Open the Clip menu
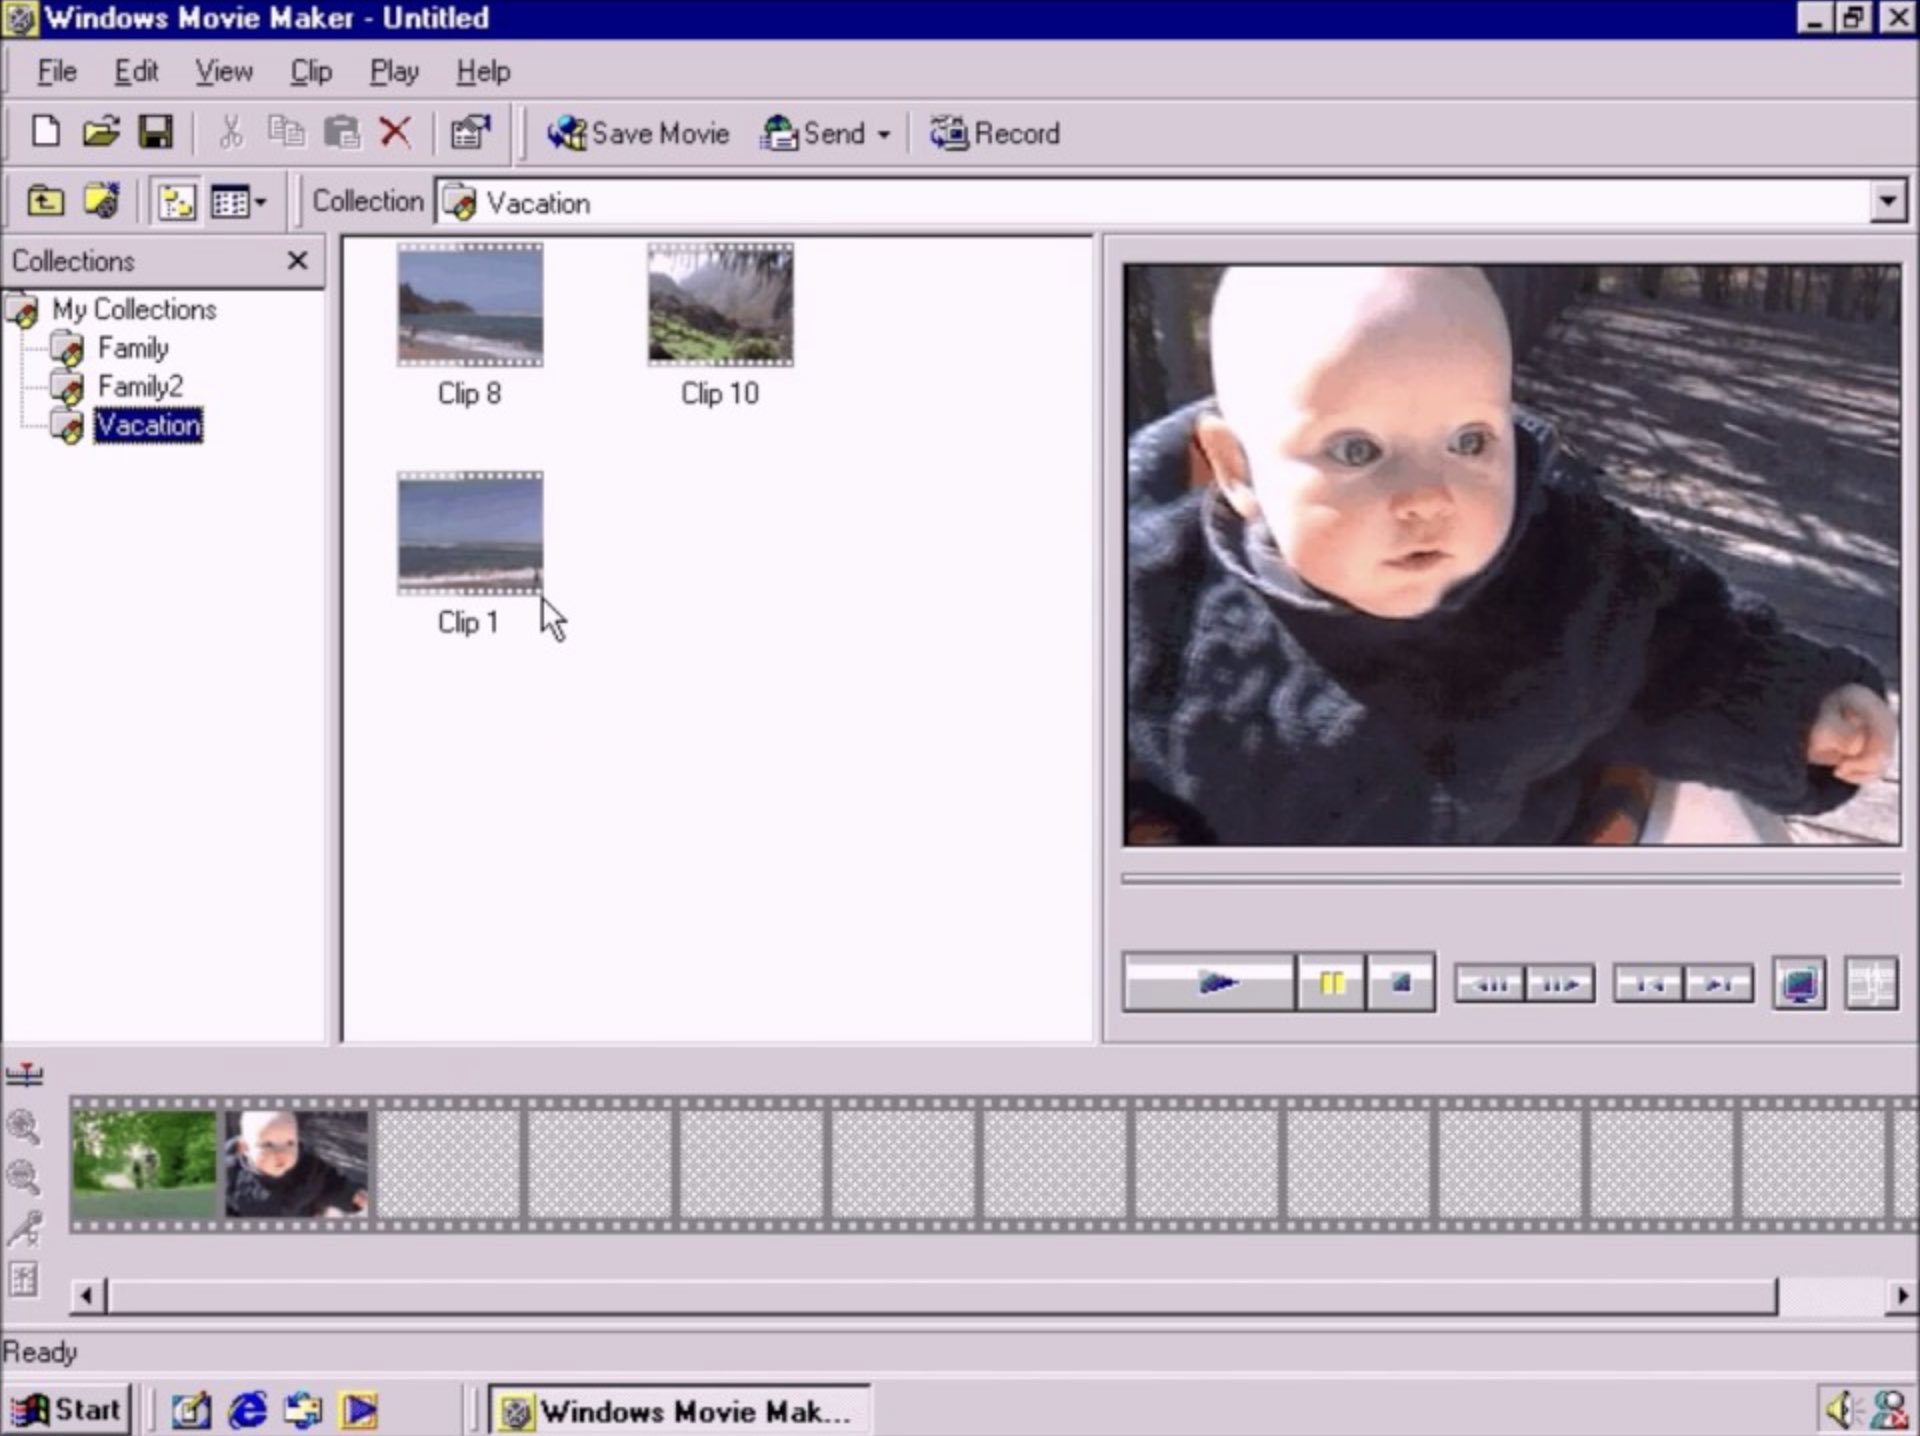This screenshot has height=1436, width=1920. tap(310, 71)
